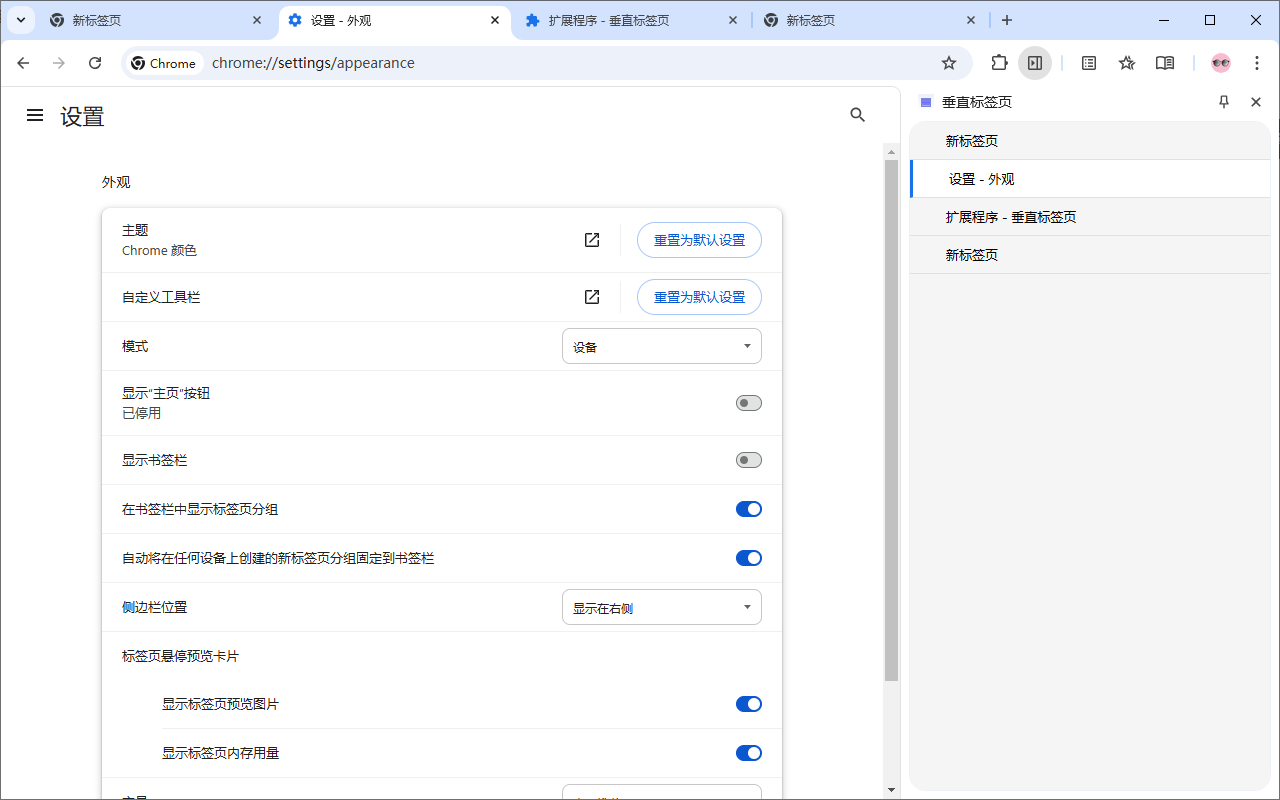This screenshot has height=800, width=1280.
Task: Toggle the vertical tabs side panel button
Action: point(1035,63)
